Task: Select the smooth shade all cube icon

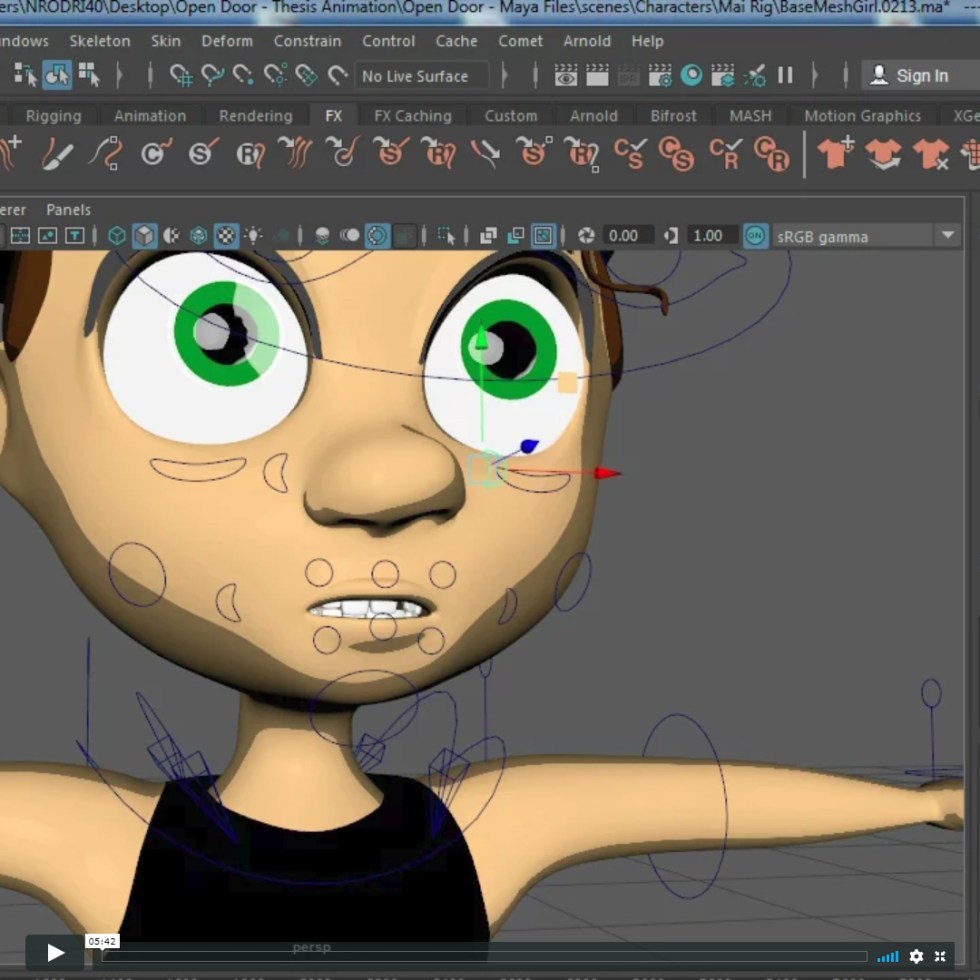Action: [144, 236]
